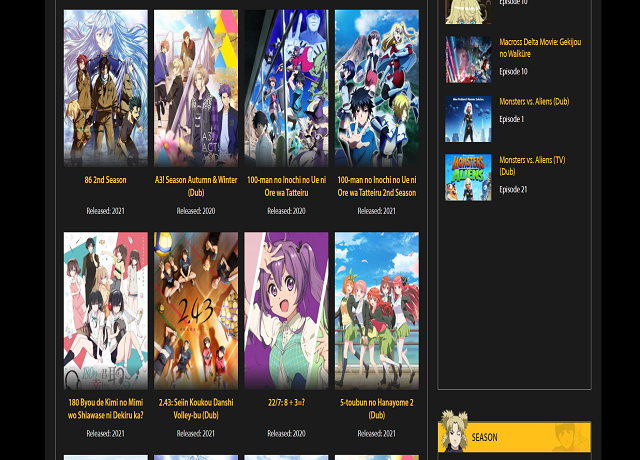This screenshot has height=460, width=640.
Task: Open Monsters vs. Aliens (Dub) title link
Action: pos(533,102)
